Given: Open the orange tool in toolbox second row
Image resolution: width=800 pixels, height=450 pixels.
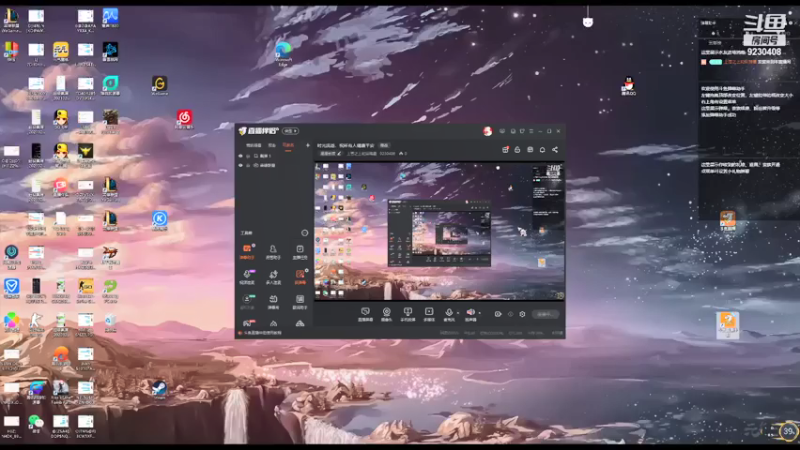Looking at the screenshot, I should (299, 277).
